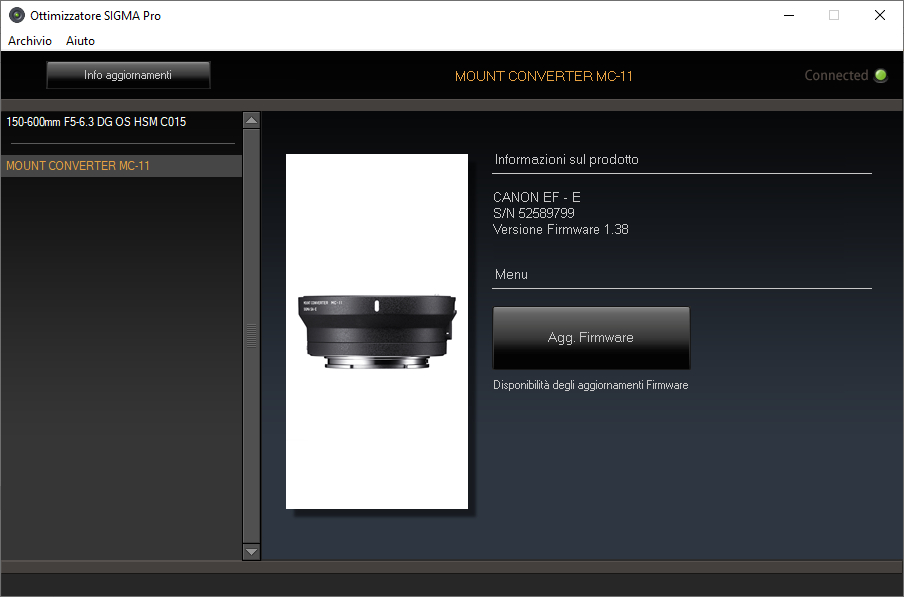Click the MOUNT CONVERTER MC-11 header title
The image size is (904, 597).
coord(544,76)
